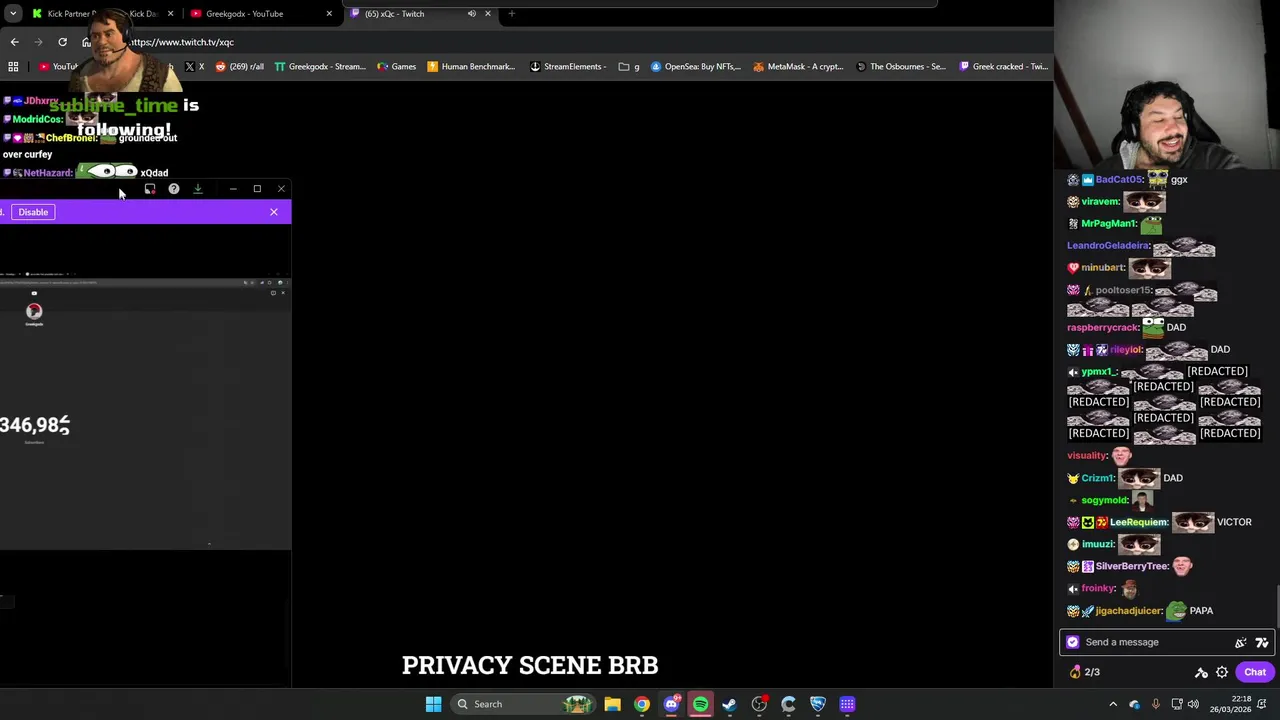Open the Human Benchmark bookmark
Viewport: 1280px width, 720px height.
(x=471, y=66)
